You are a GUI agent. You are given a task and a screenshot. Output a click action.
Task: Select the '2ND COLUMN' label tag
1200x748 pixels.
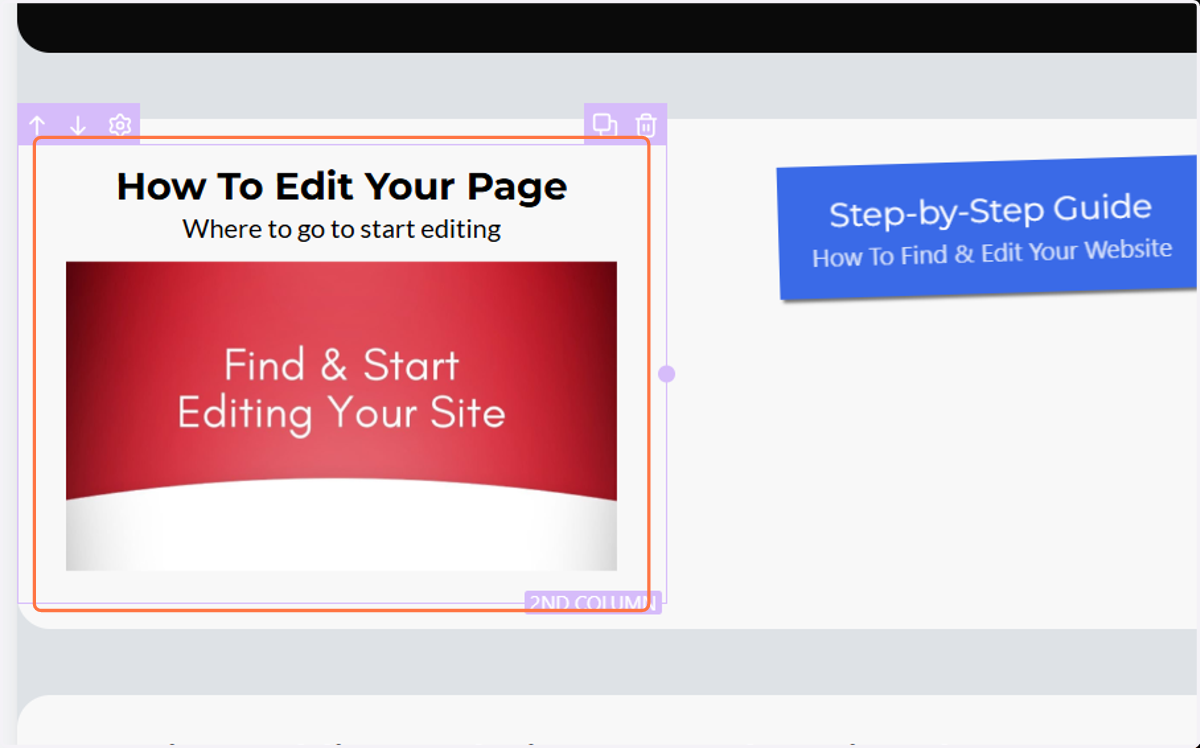[x=592, y=603]
